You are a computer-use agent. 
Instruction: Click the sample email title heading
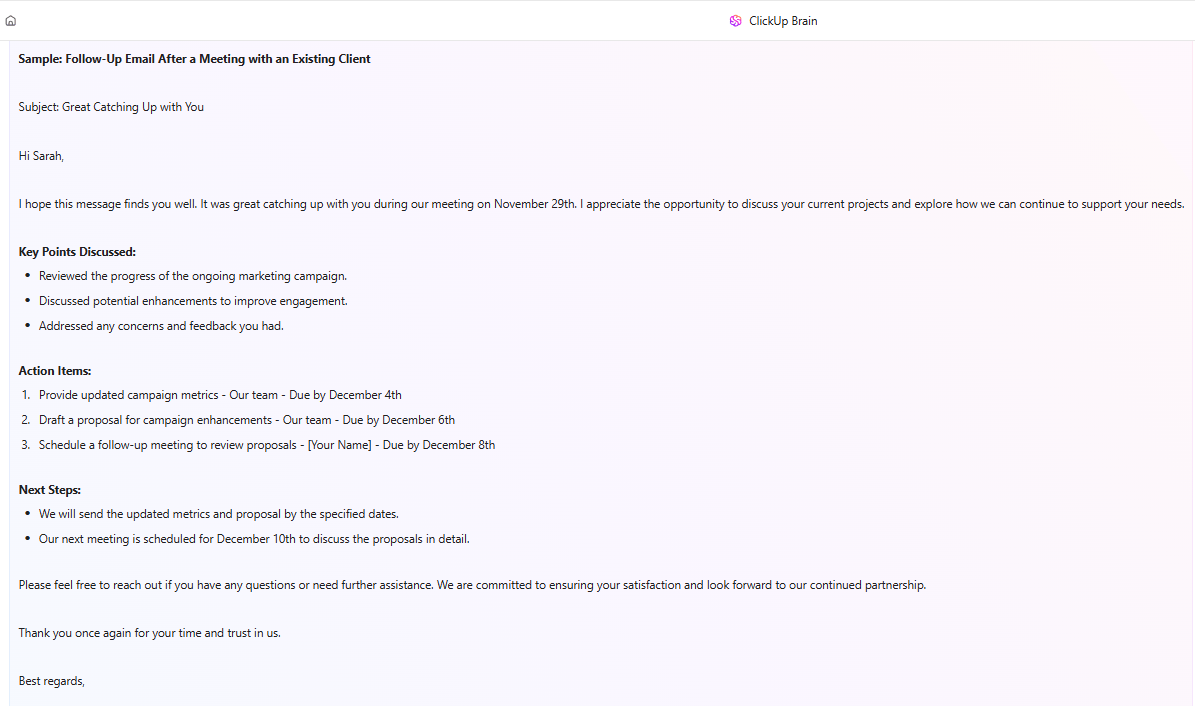click(x=193, y=58)
